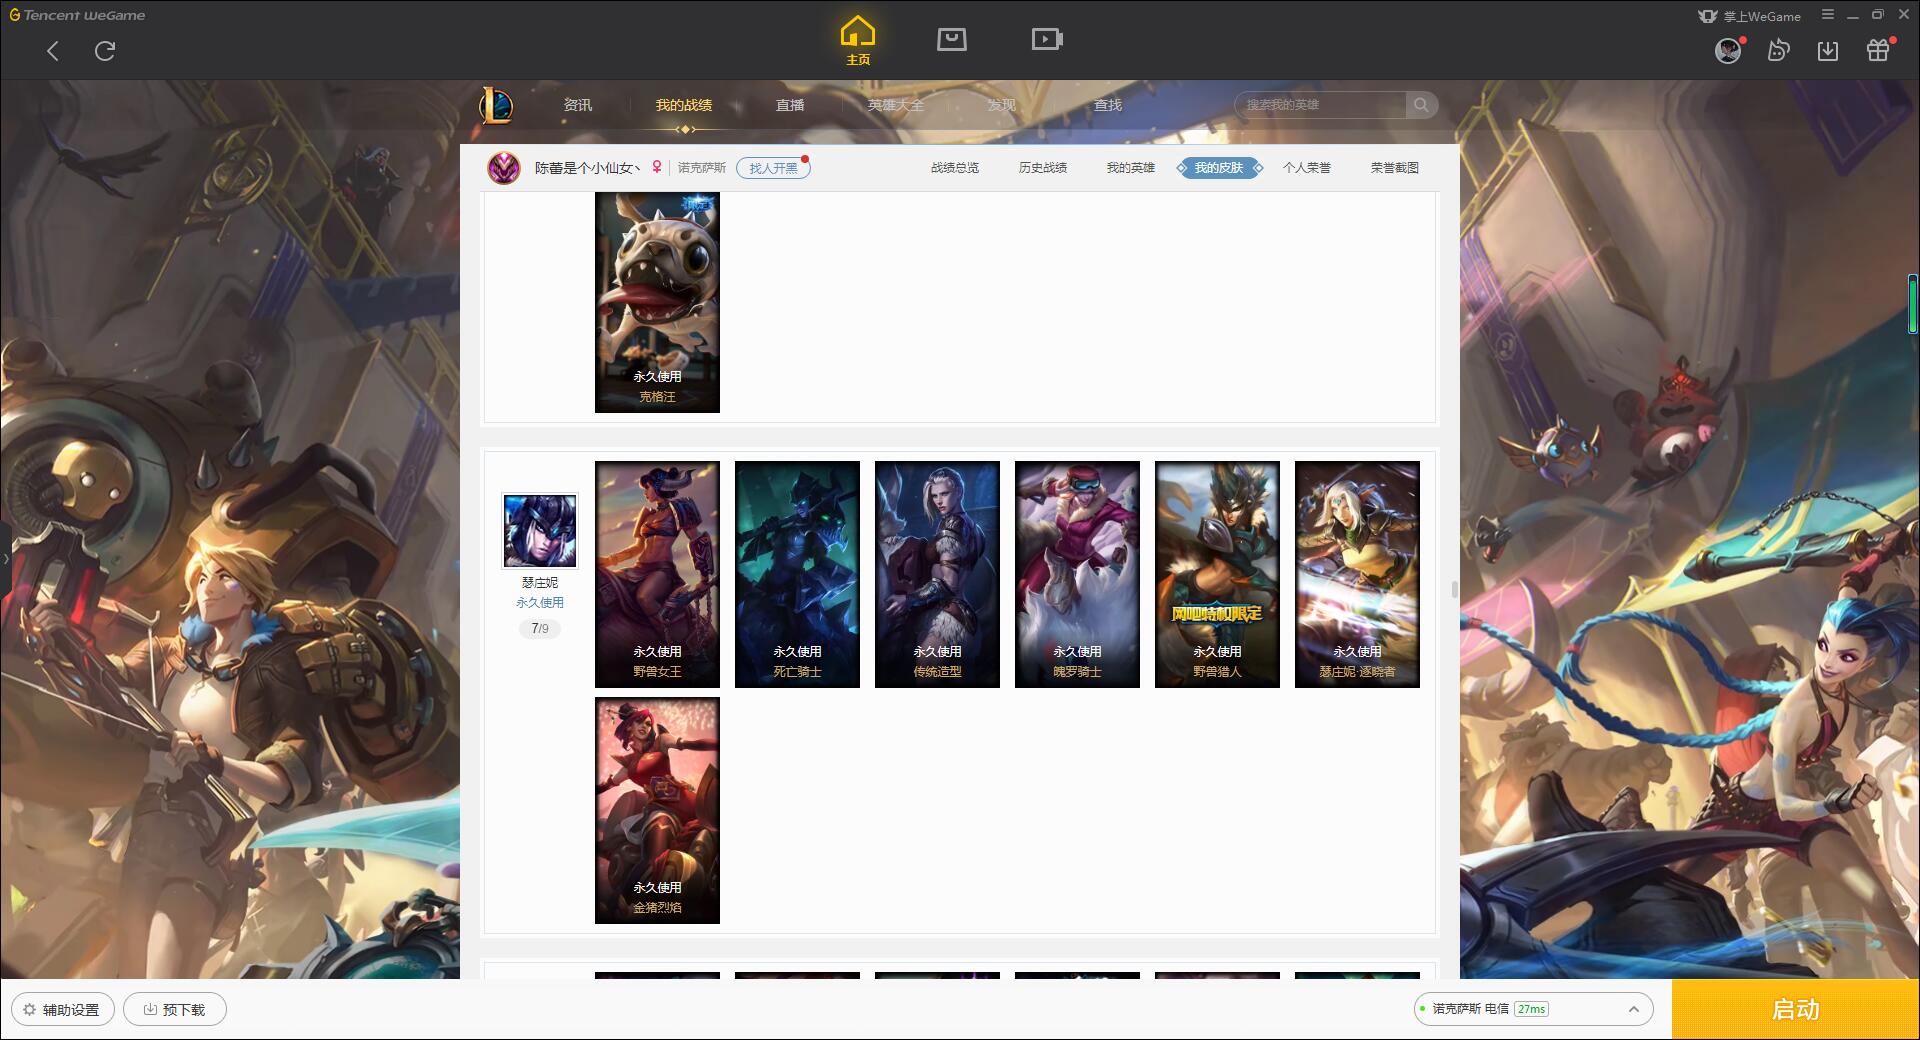The width and height of the screenshot is (1920, 1040).
Task: Open the store bag icon in top bar
Action: pyautogui.click(x=951, y=39)
